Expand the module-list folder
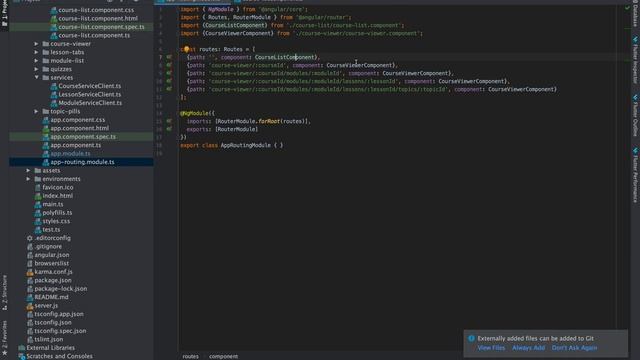 36,60
